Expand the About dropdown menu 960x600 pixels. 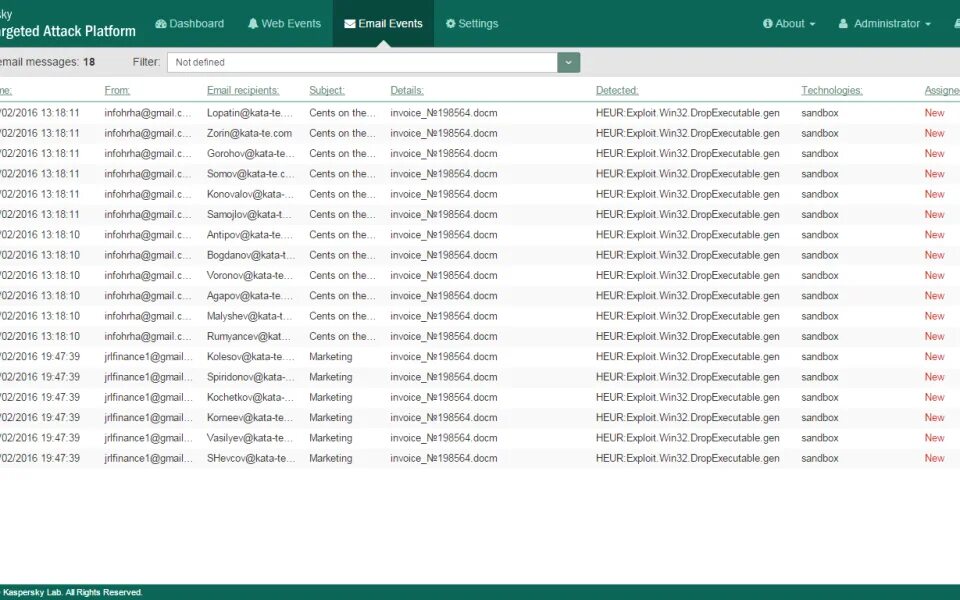pyautogui.click(x=789, y=23)
